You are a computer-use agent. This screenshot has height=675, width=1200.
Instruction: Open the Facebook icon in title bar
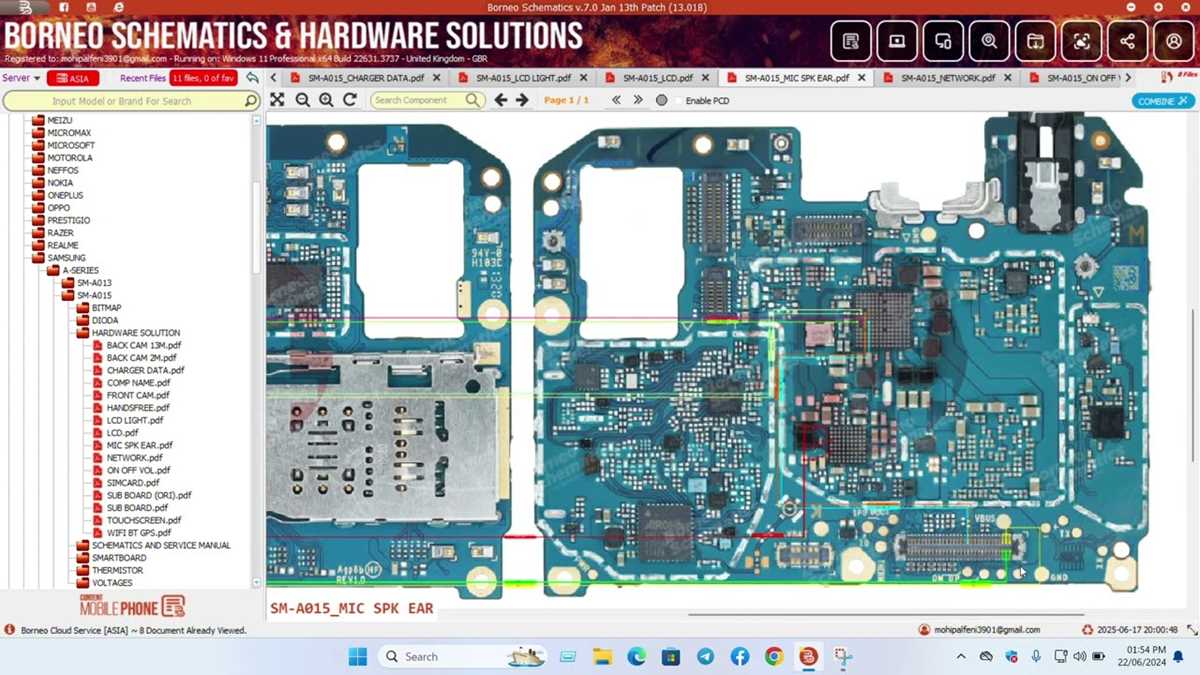64,7
